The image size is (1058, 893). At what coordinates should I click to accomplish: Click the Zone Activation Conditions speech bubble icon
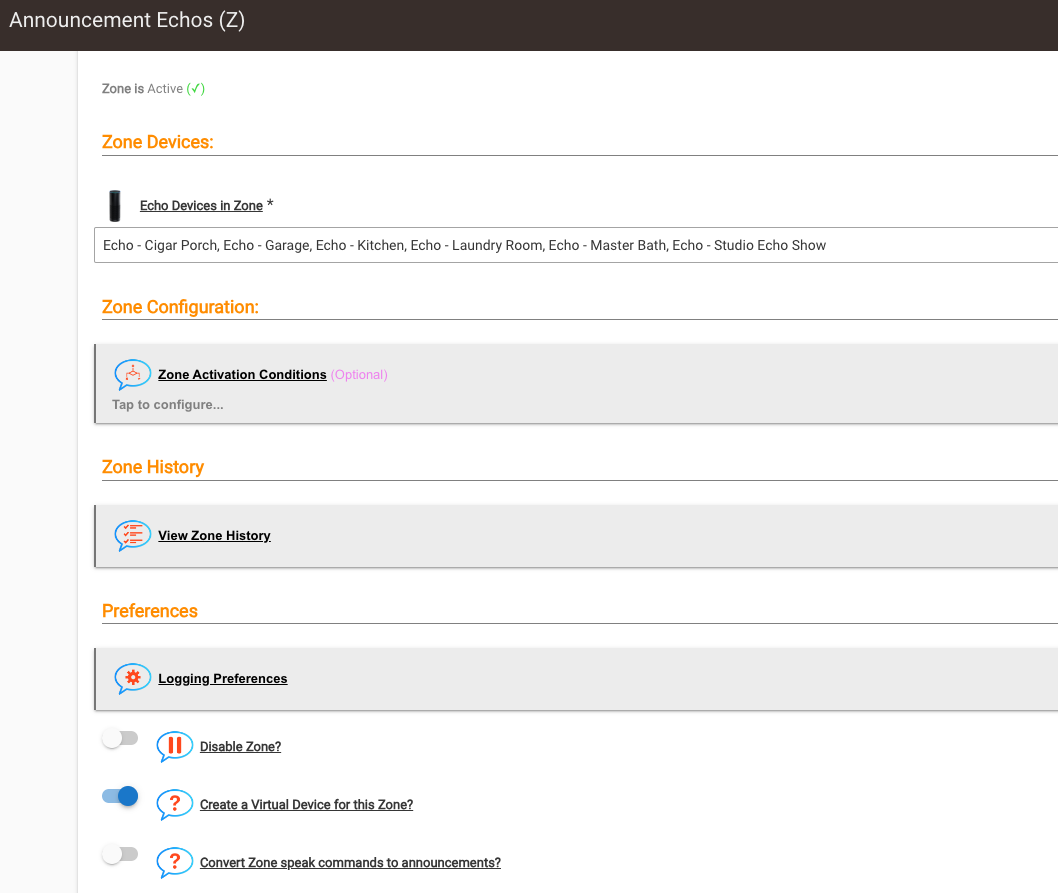[132, 374]
